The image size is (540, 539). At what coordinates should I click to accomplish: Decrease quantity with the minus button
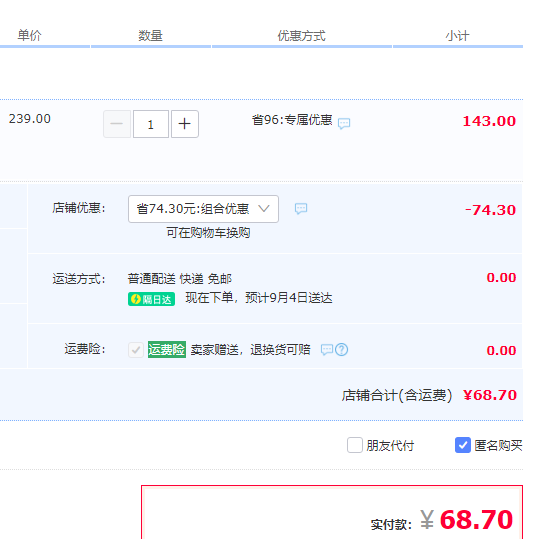pyautogui.click(x=117, y=124)
